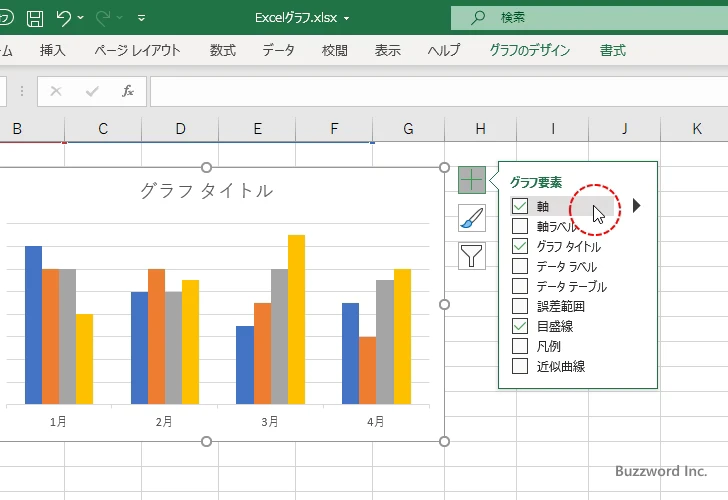Check the データ ラベル checkbox
The height and width of the screenshot is (500, 728).
click(x=520, y=266)
